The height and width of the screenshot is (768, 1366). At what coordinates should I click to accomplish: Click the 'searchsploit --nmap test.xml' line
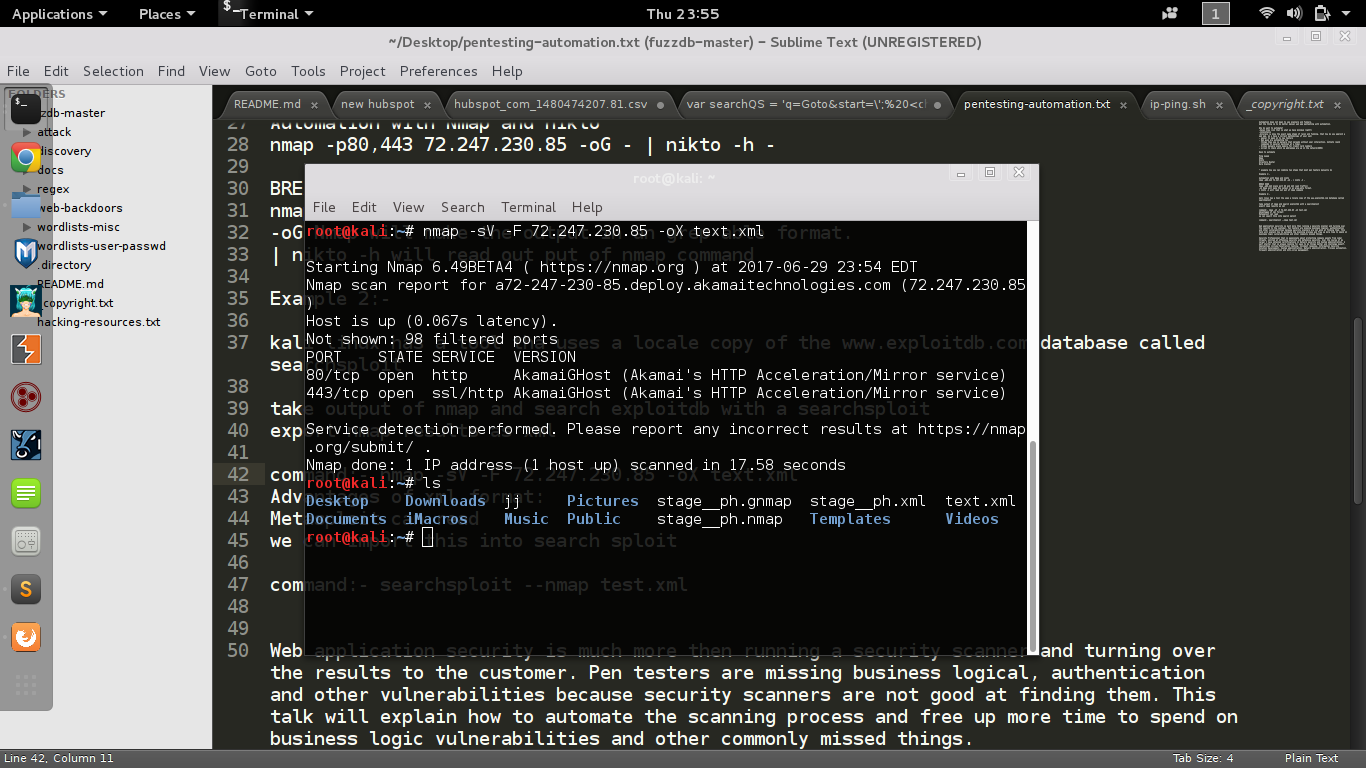coord(479,585)
